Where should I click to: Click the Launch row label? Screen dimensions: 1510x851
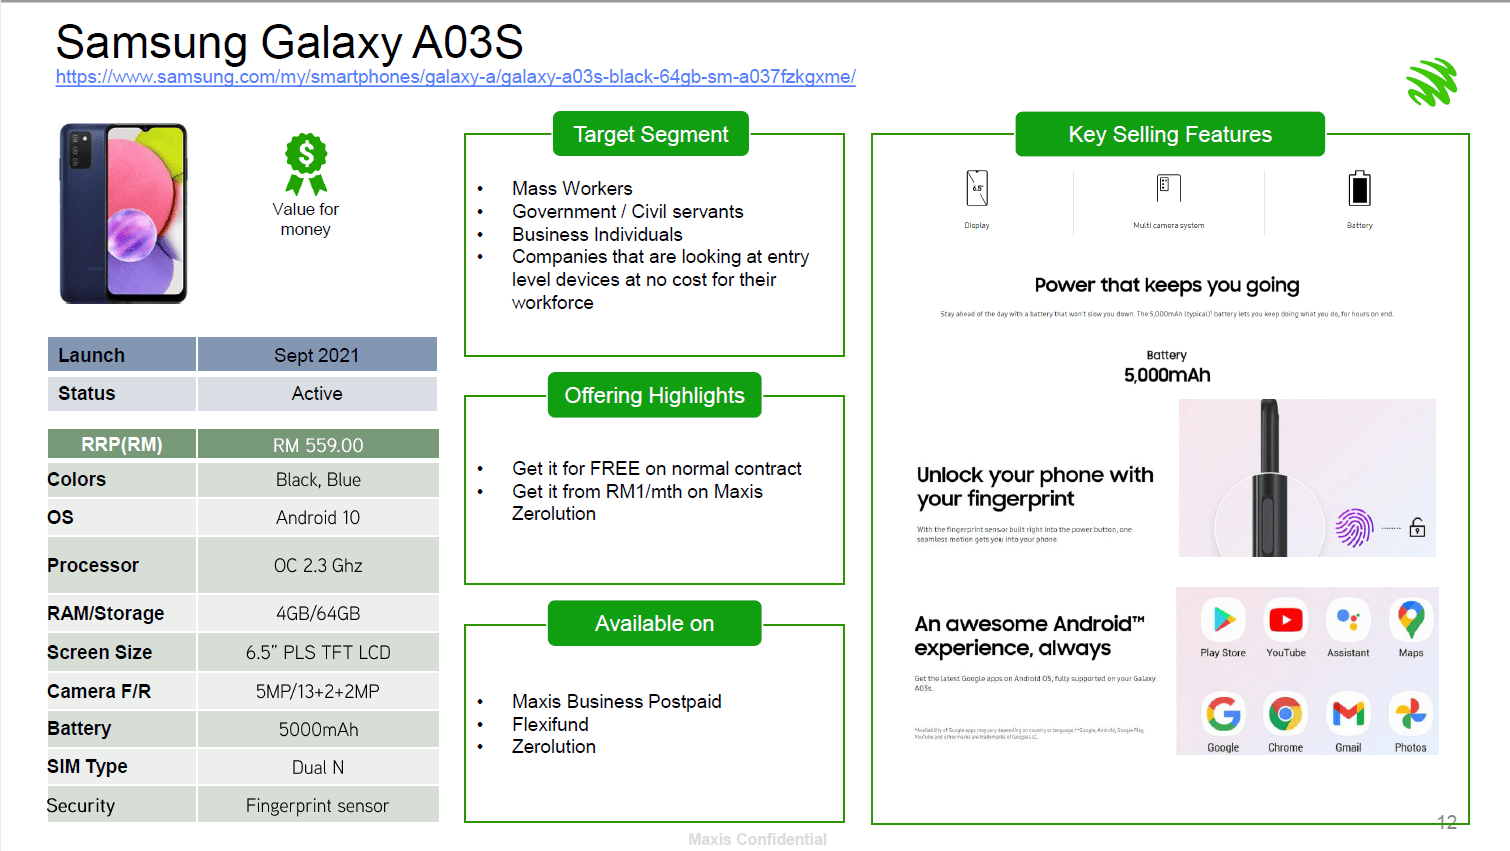click(122, 355)
